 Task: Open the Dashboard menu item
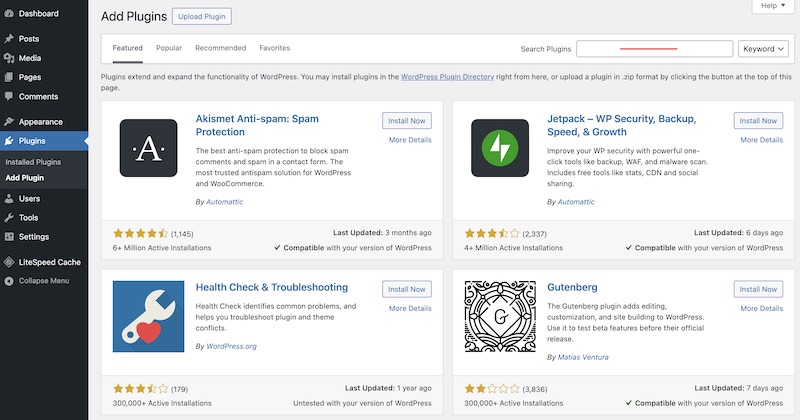[44, 14]
